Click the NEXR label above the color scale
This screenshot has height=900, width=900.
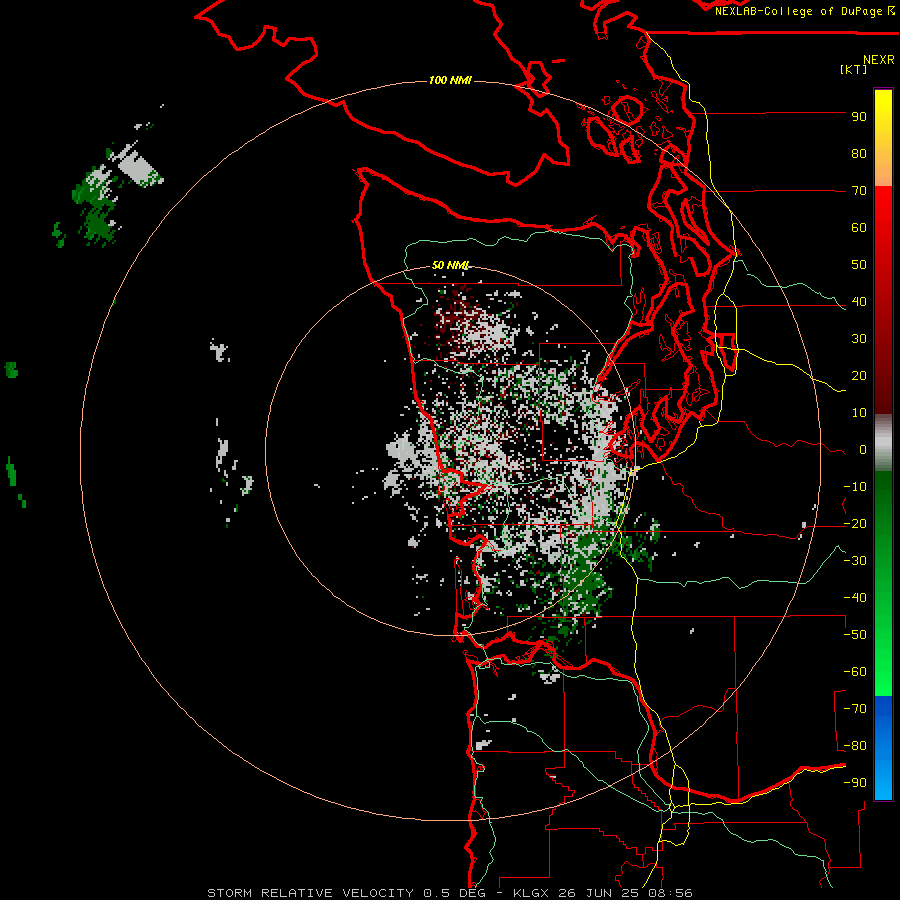(879, 60)
